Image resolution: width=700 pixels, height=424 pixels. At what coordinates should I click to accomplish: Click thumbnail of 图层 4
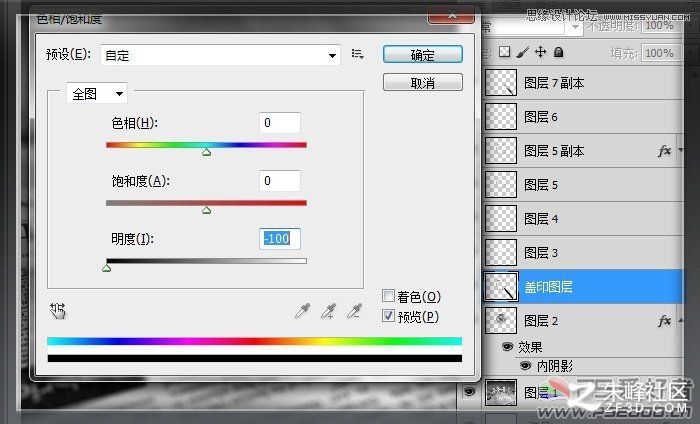pyautogui.click(x=501, y=218)
